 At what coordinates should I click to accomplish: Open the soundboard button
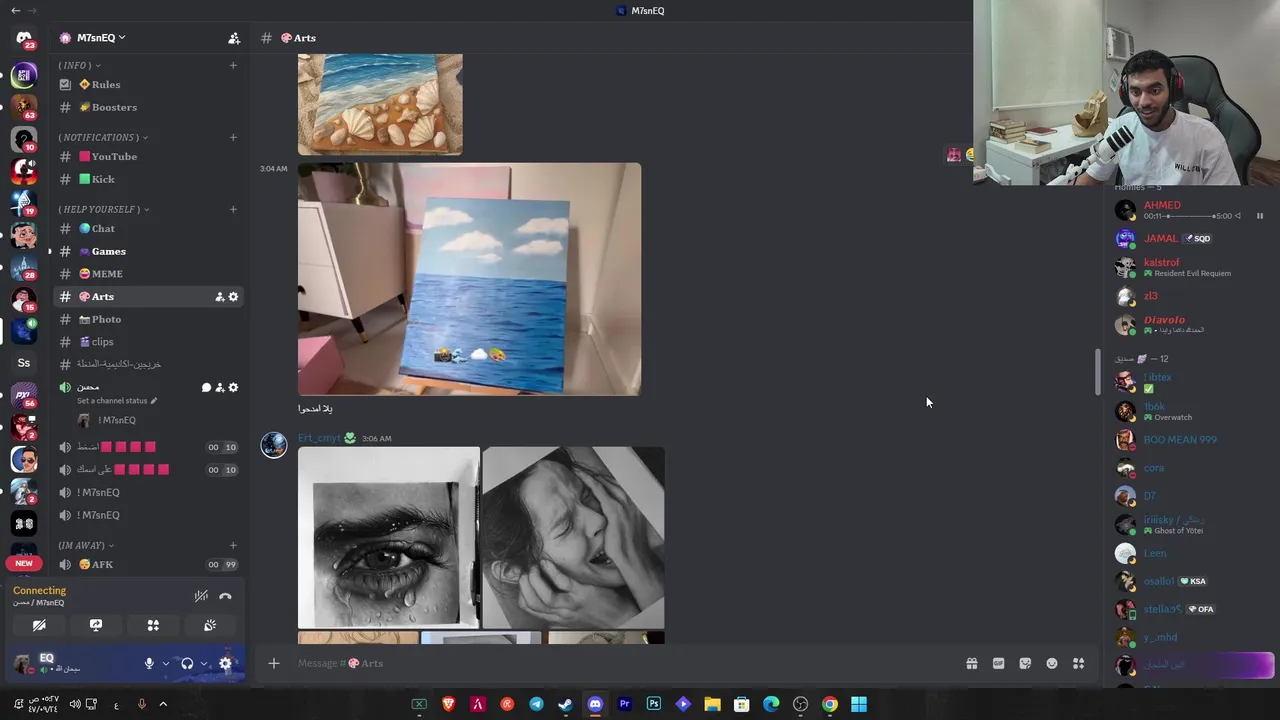coord(210,625)
